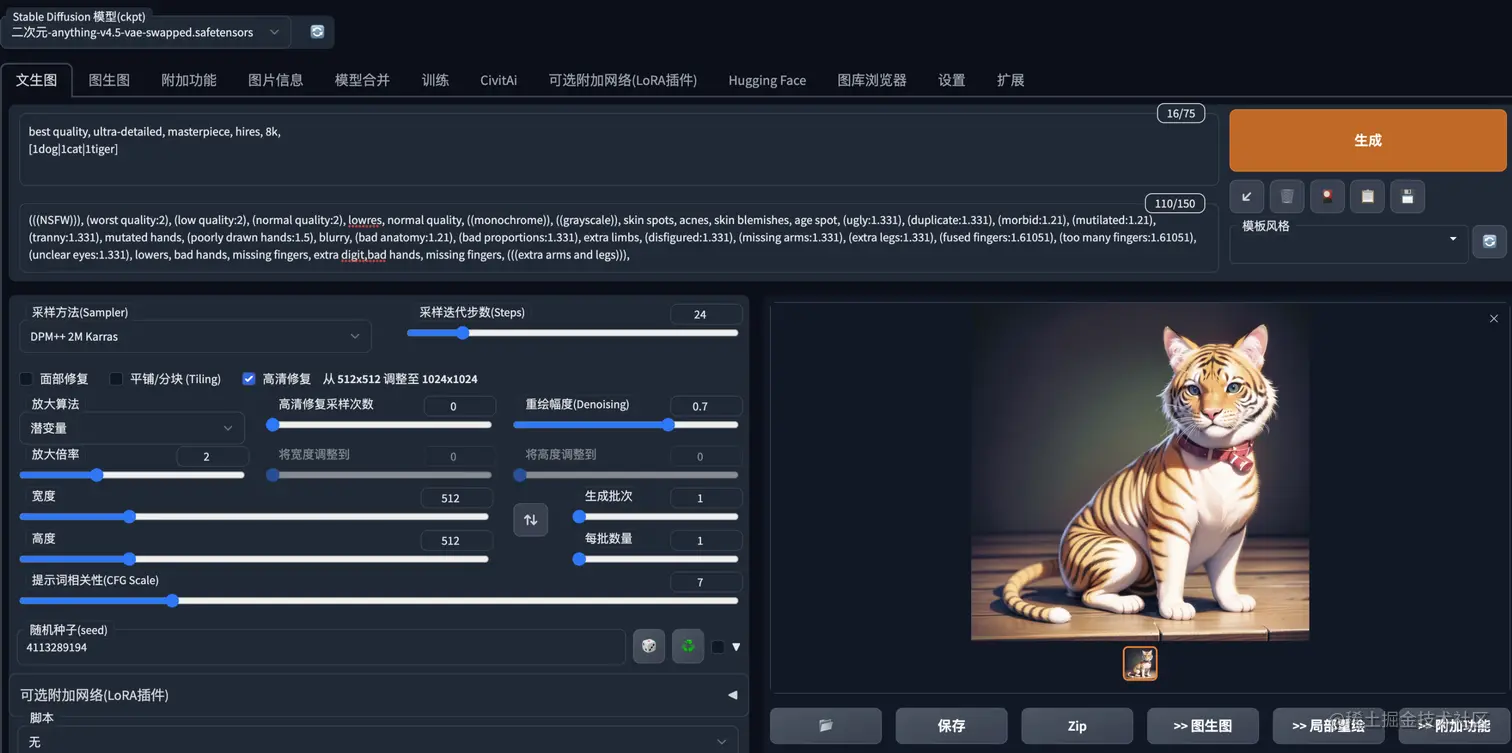The image size is (1512, 753).
Task: Refresh the 模板风格 style list
Action: click(1489, 241)
